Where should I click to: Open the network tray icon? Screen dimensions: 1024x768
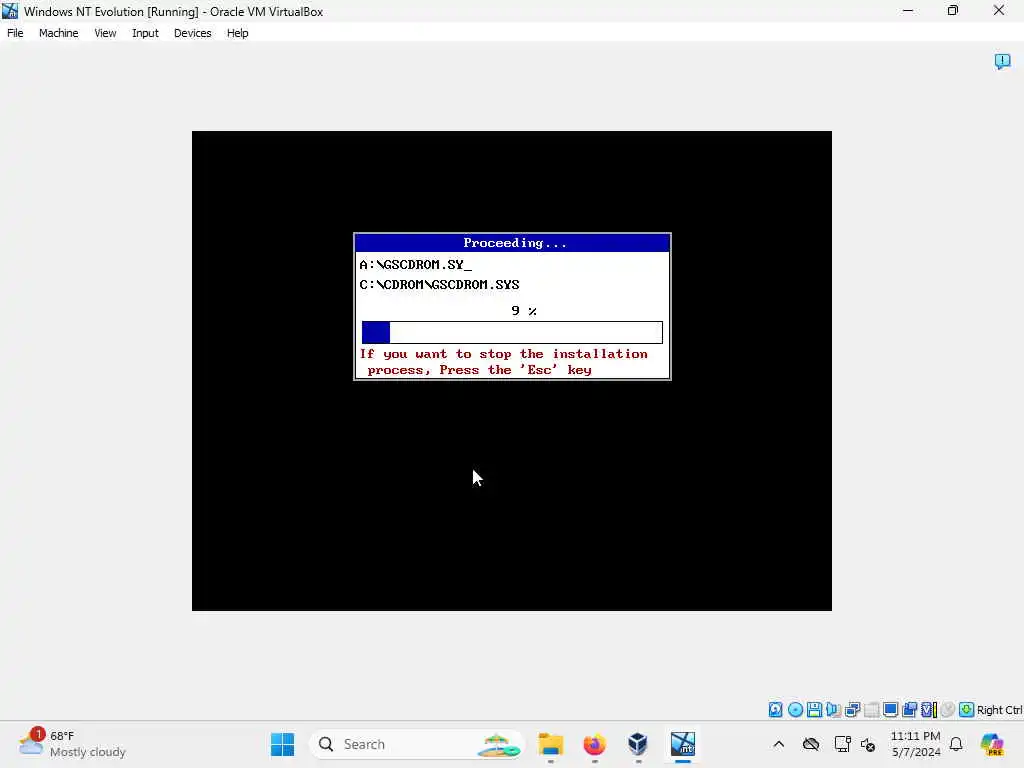tap(842, 744)
